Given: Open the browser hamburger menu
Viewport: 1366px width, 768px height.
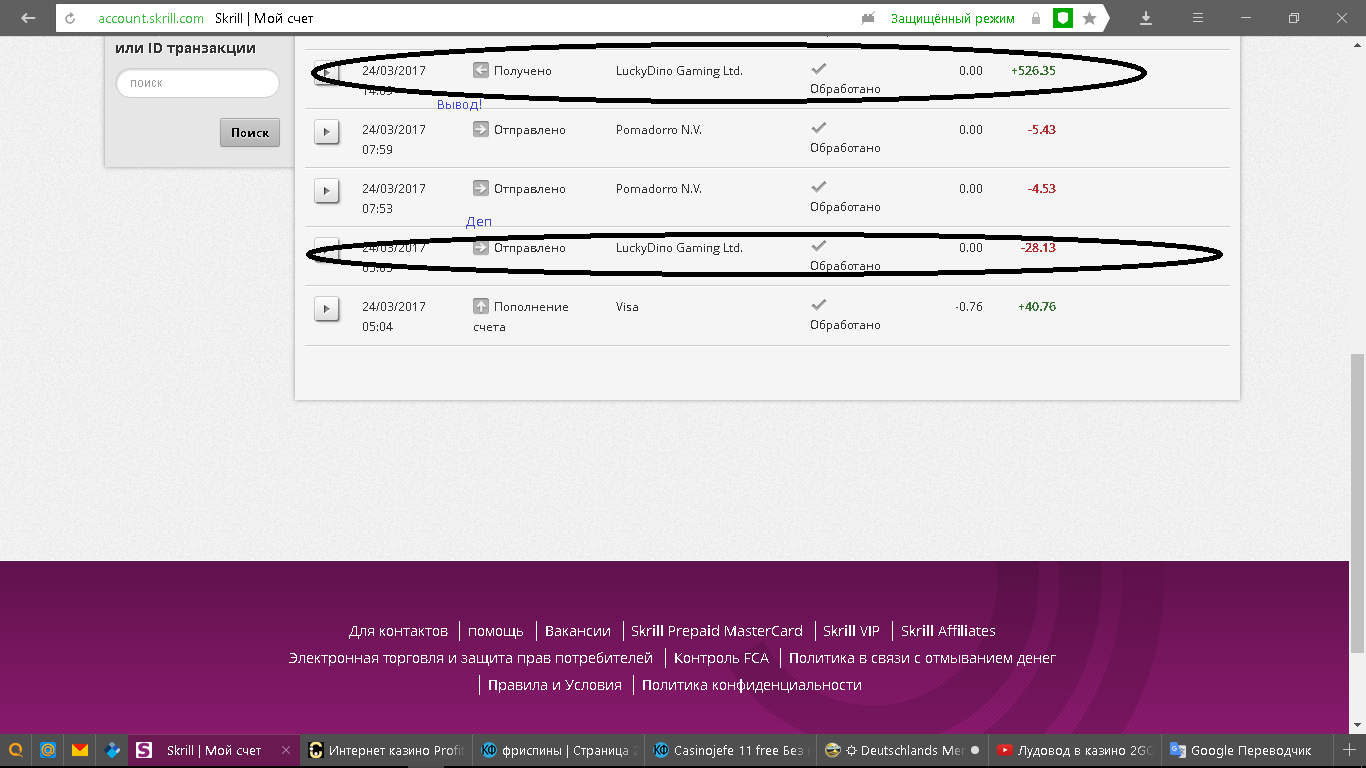Looking at the screenshot, I should coord(1197,18).
